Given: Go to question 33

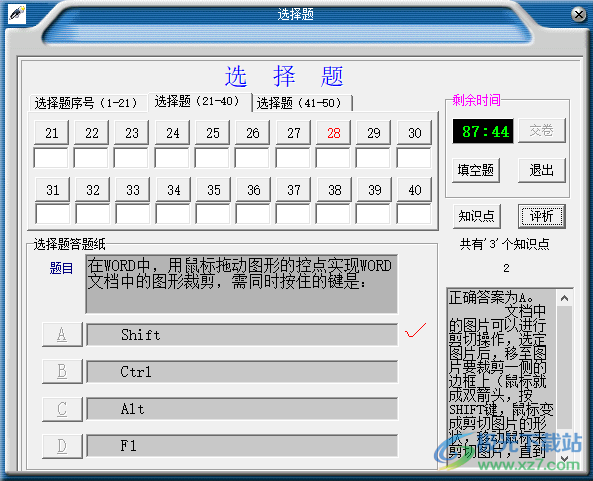Looking at the screenshot, I should click(x=133, y=189).
